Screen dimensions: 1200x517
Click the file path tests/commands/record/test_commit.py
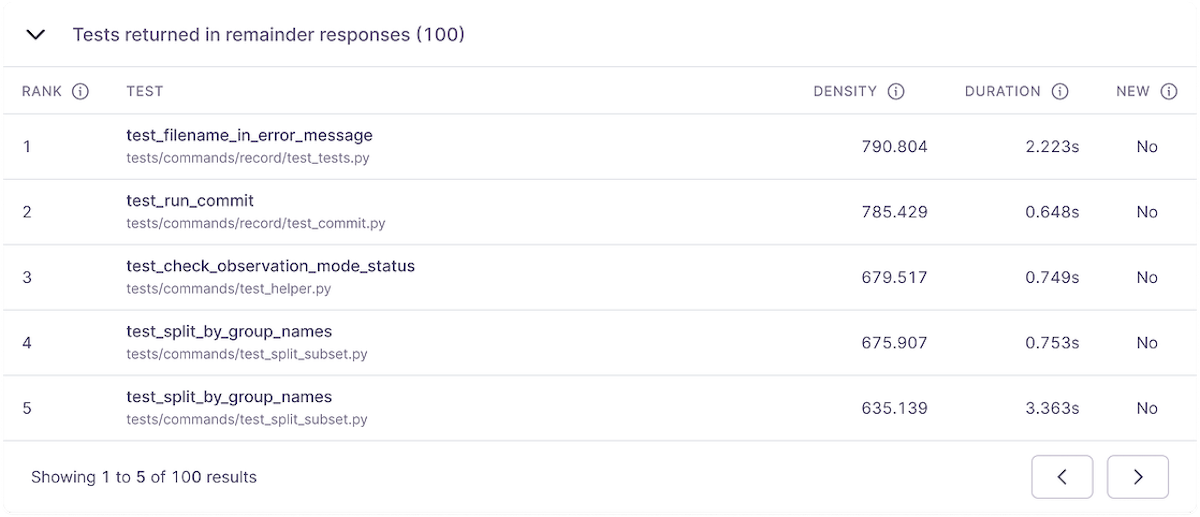click(256, 223)
